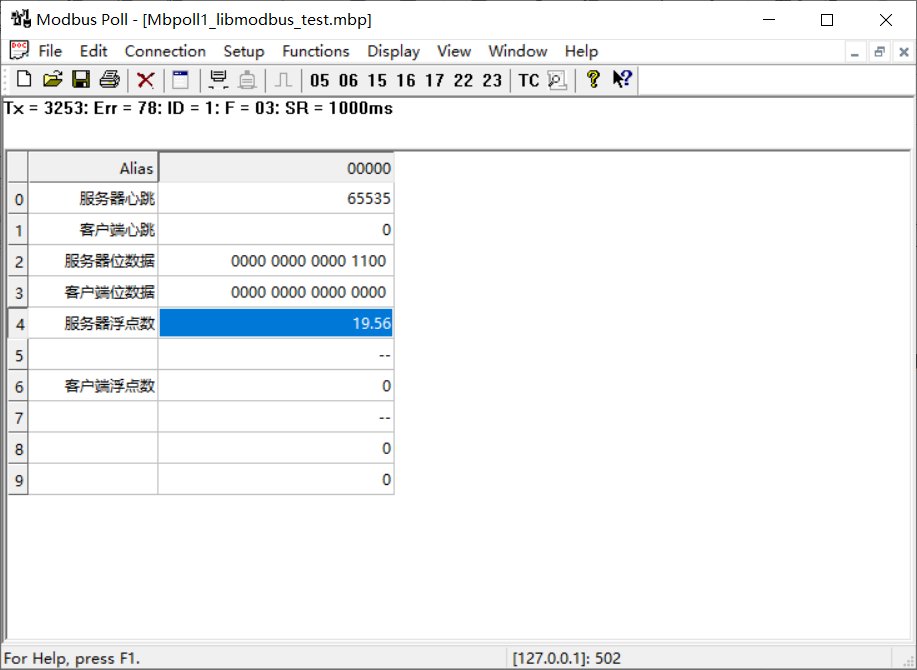Select function 15 write multiple coils
The image size is (917, 670).
tap(377, 80)
